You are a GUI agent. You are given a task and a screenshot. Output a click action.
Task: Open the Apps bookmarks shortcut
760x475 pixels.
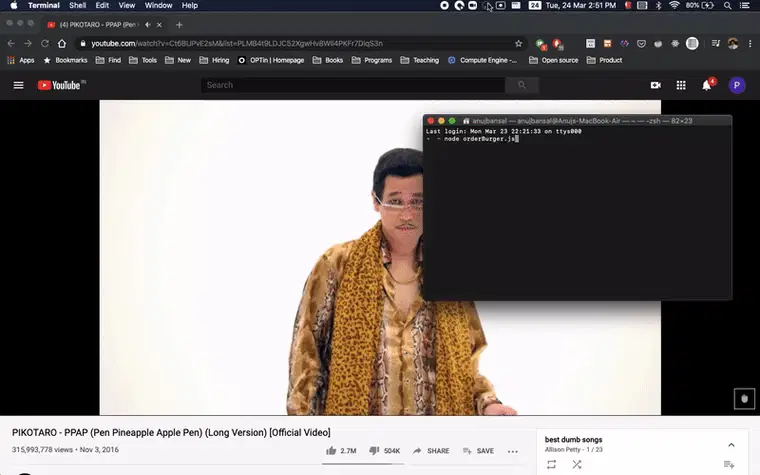[20, 60]
